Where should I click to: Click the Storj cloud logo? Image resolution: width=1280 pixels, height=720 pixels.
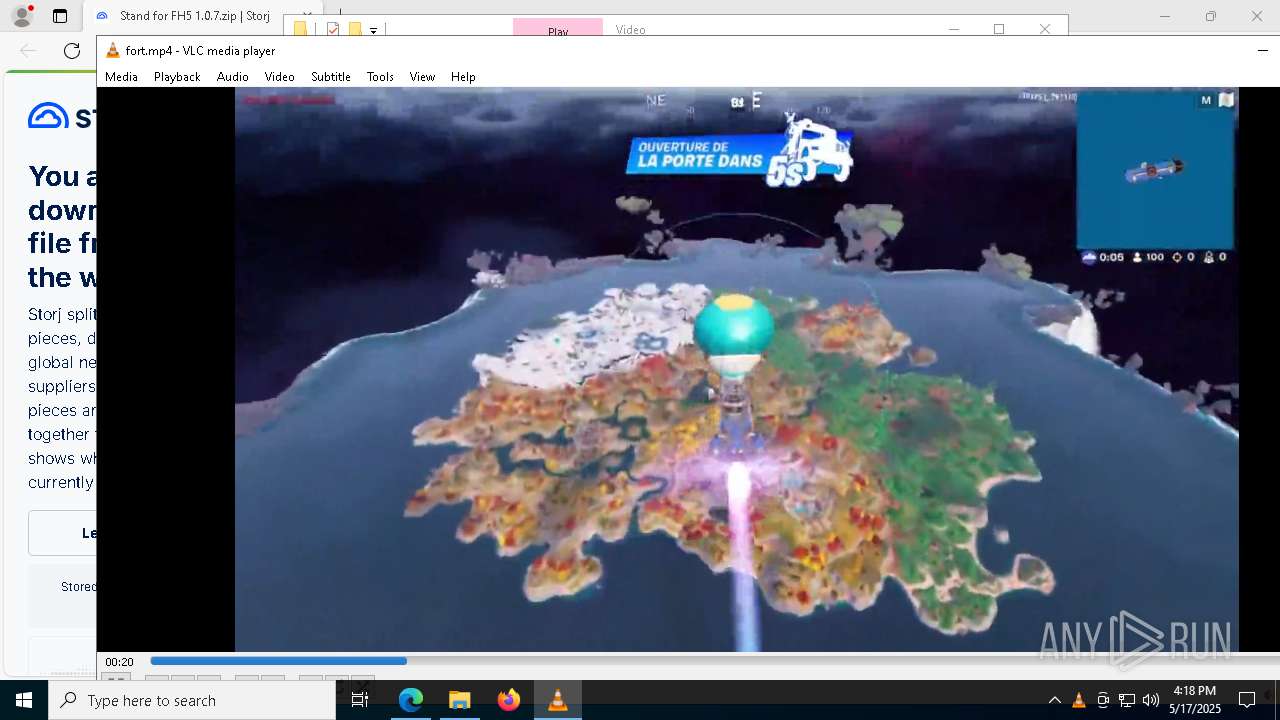48,116
